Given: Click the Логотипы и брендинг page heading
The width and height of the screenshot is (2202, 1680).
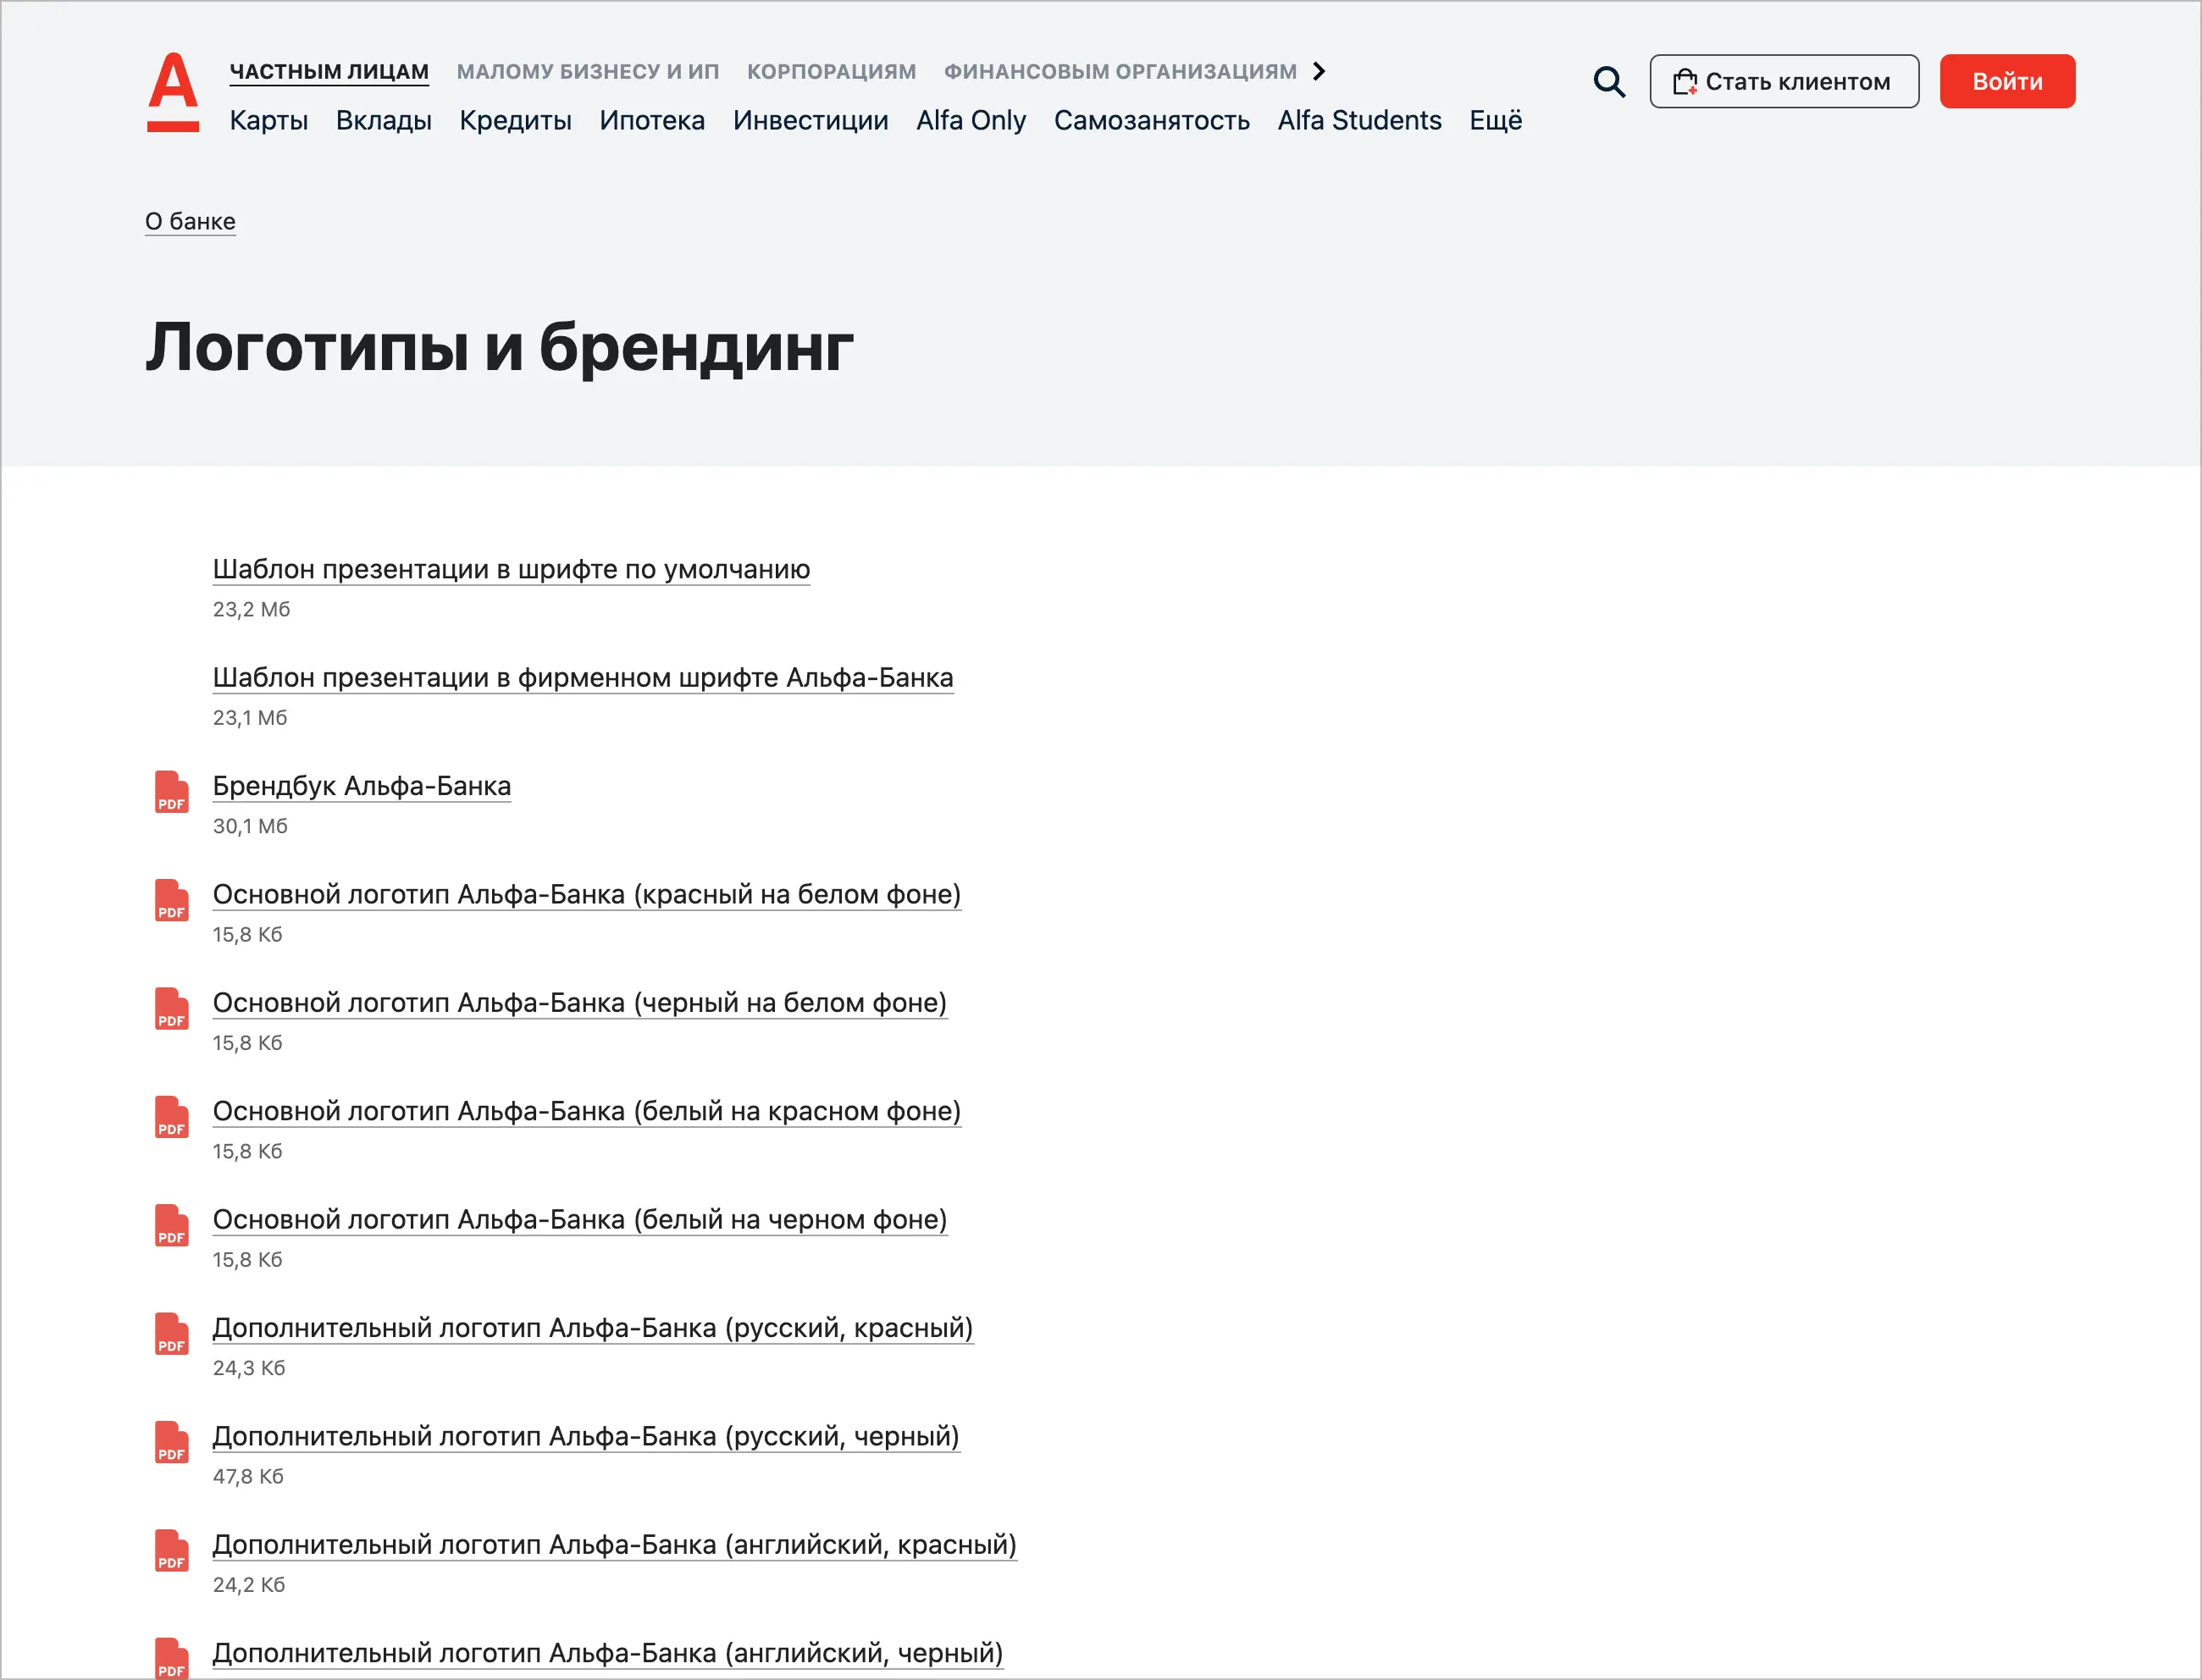Looking at the screenshot, I should coord(499,347).
